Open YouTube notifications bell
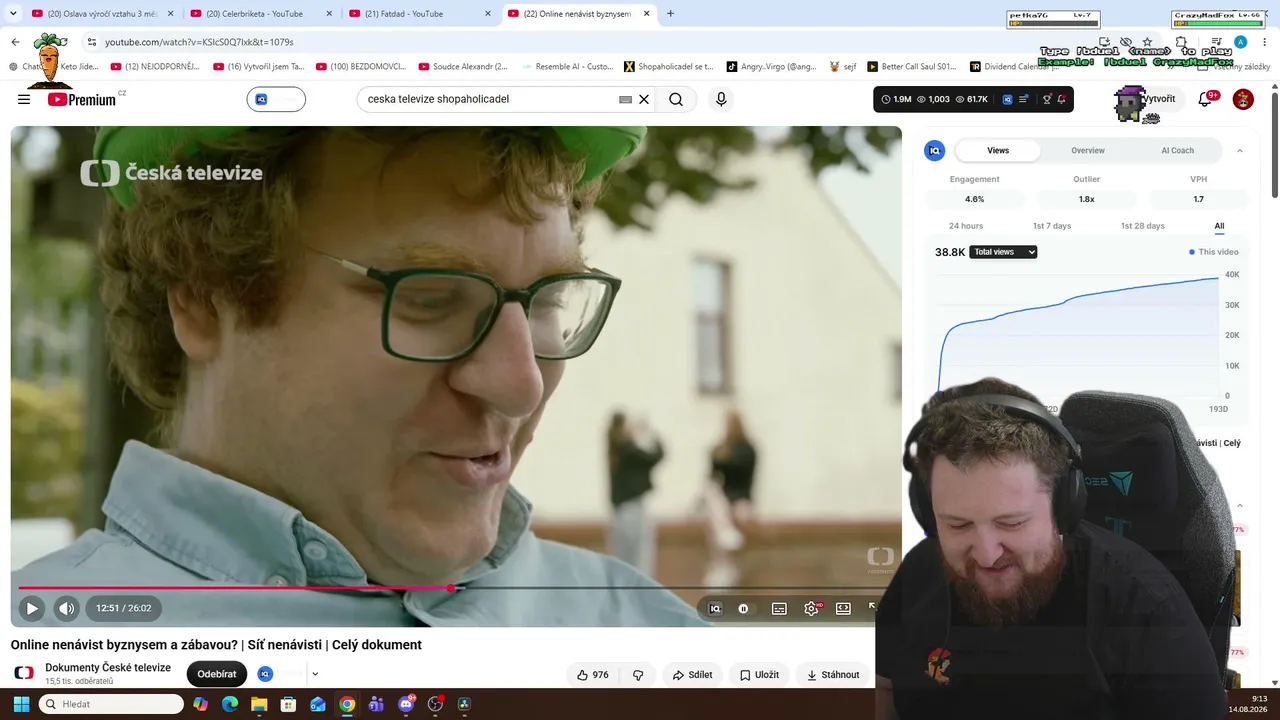This screenshot has width=1280, height=720. (x=1205, y=99)
